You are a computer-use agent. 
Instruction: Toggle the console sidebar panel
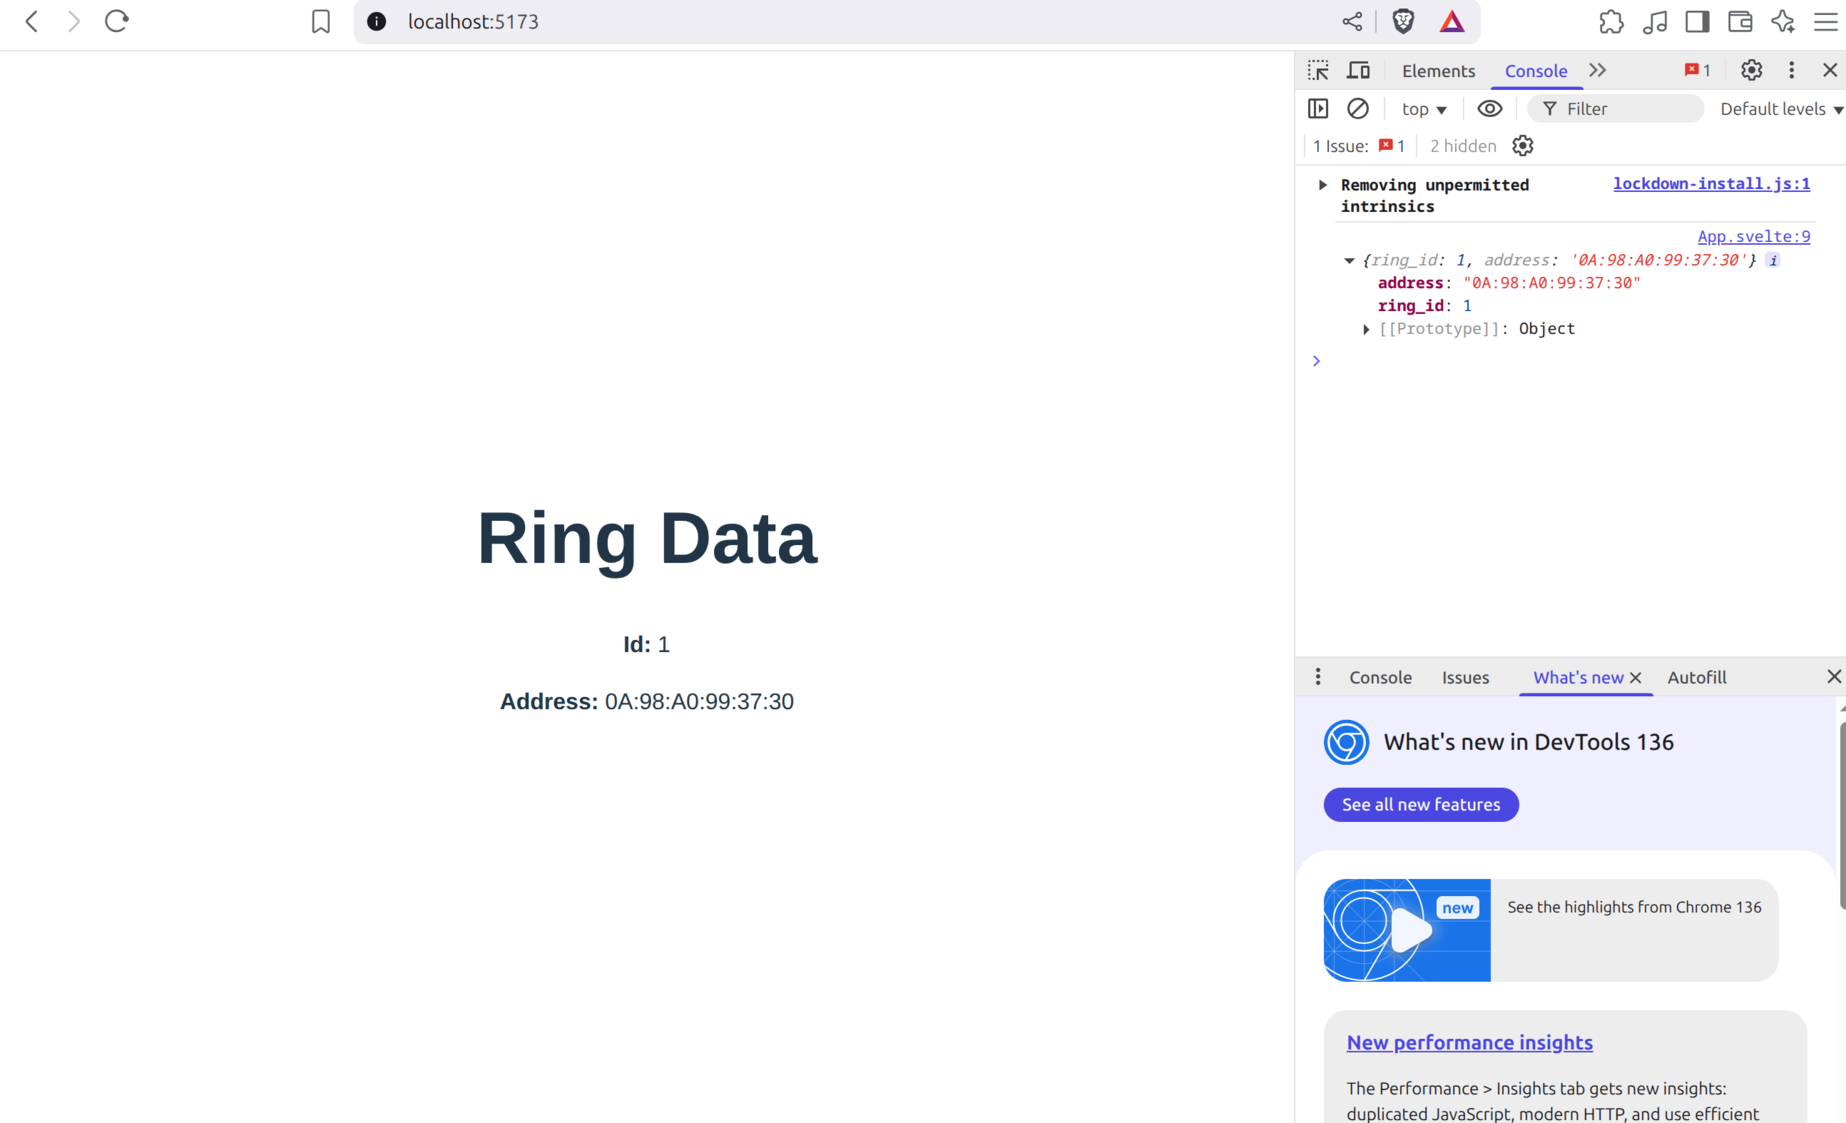(1318, 108)
